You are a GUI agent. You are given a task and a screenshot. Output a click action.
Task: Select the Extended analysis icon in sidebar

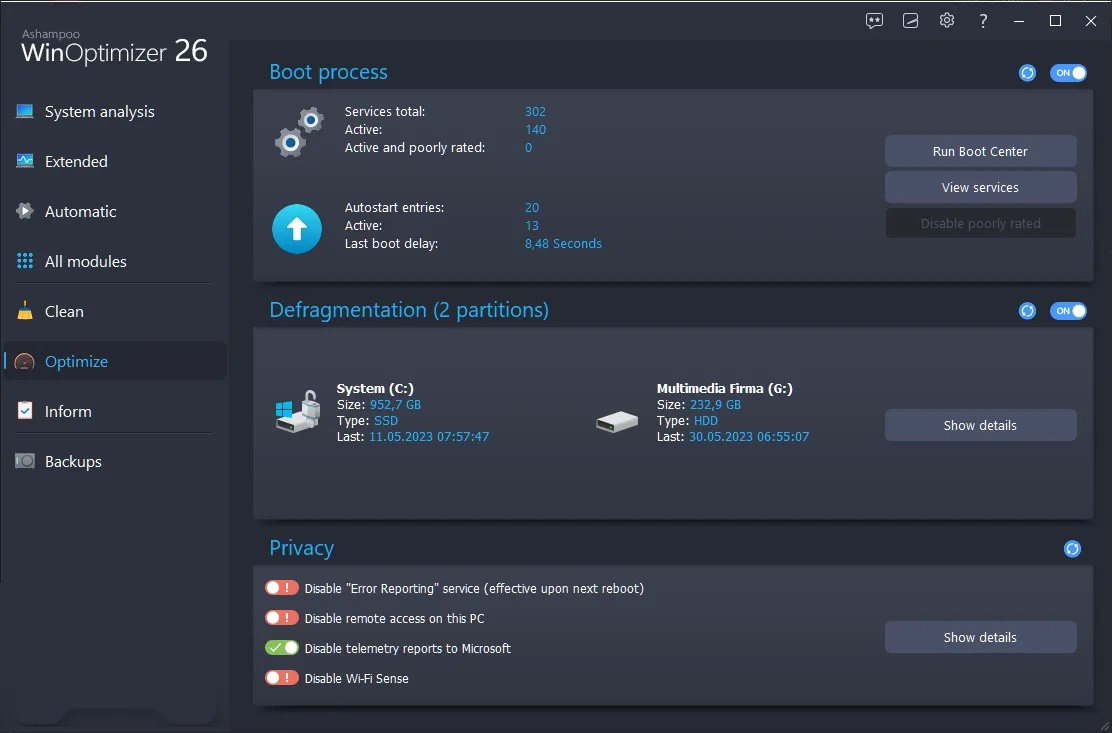[x=24, y=161]
